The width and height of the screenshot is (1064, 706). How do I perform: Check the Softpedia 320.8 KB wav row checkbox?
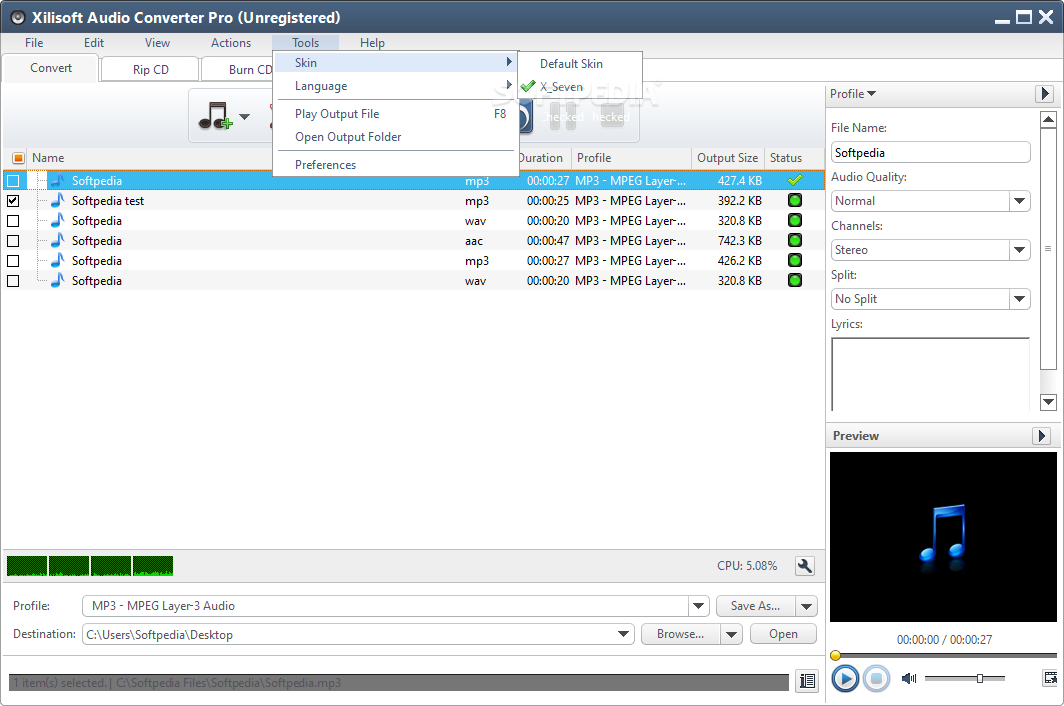click(13, 221)
